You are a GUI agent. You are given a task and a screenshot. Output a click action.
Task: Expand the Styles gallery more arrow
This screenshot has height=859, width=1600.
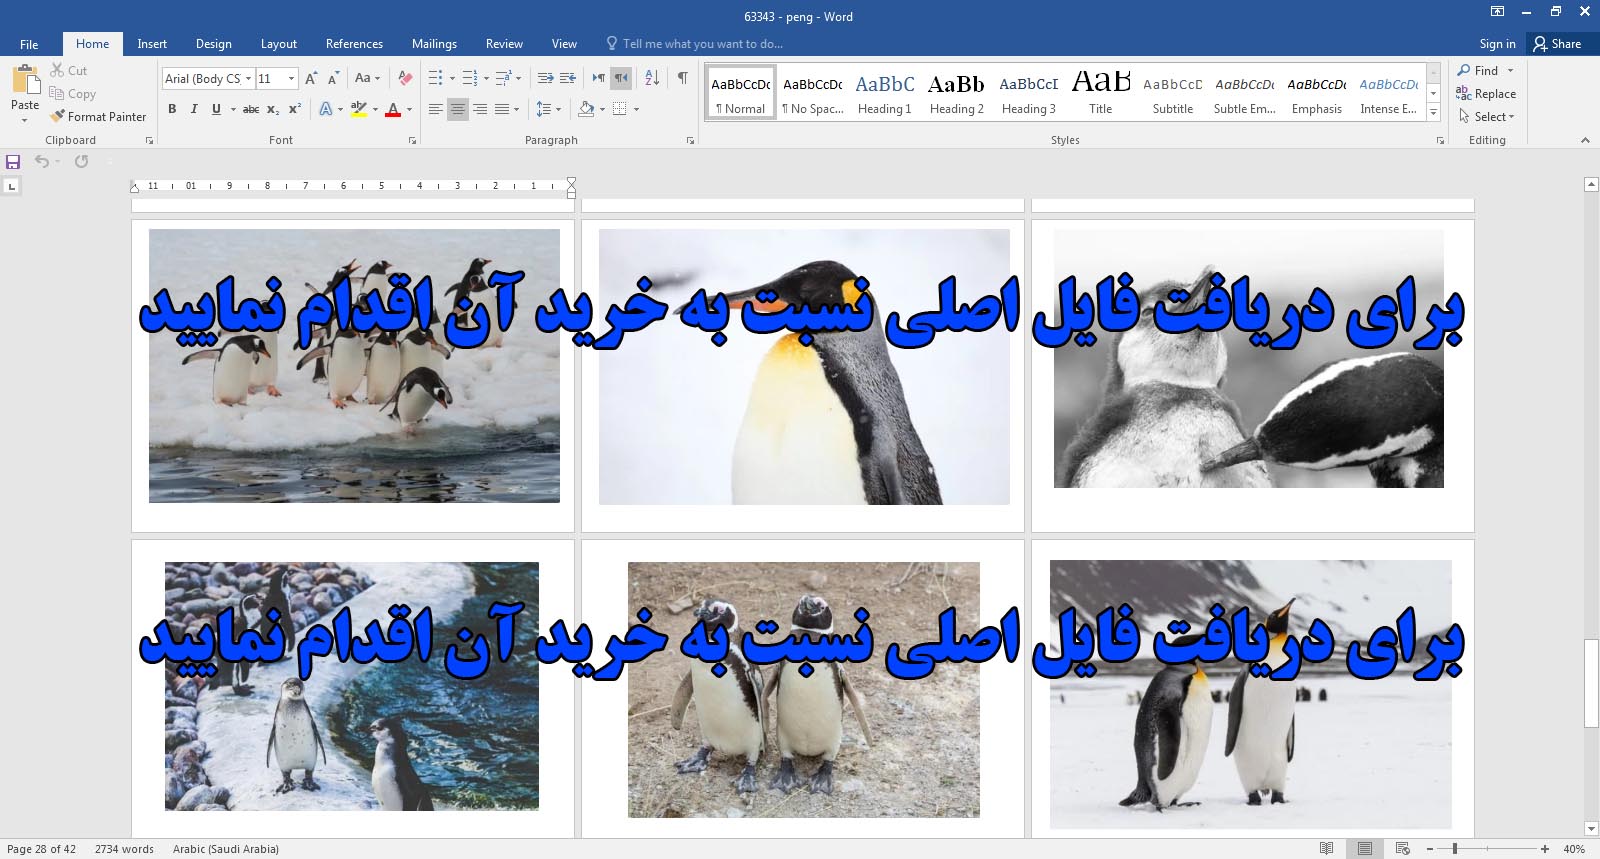pyautogui.click(x=1433, y=113)
